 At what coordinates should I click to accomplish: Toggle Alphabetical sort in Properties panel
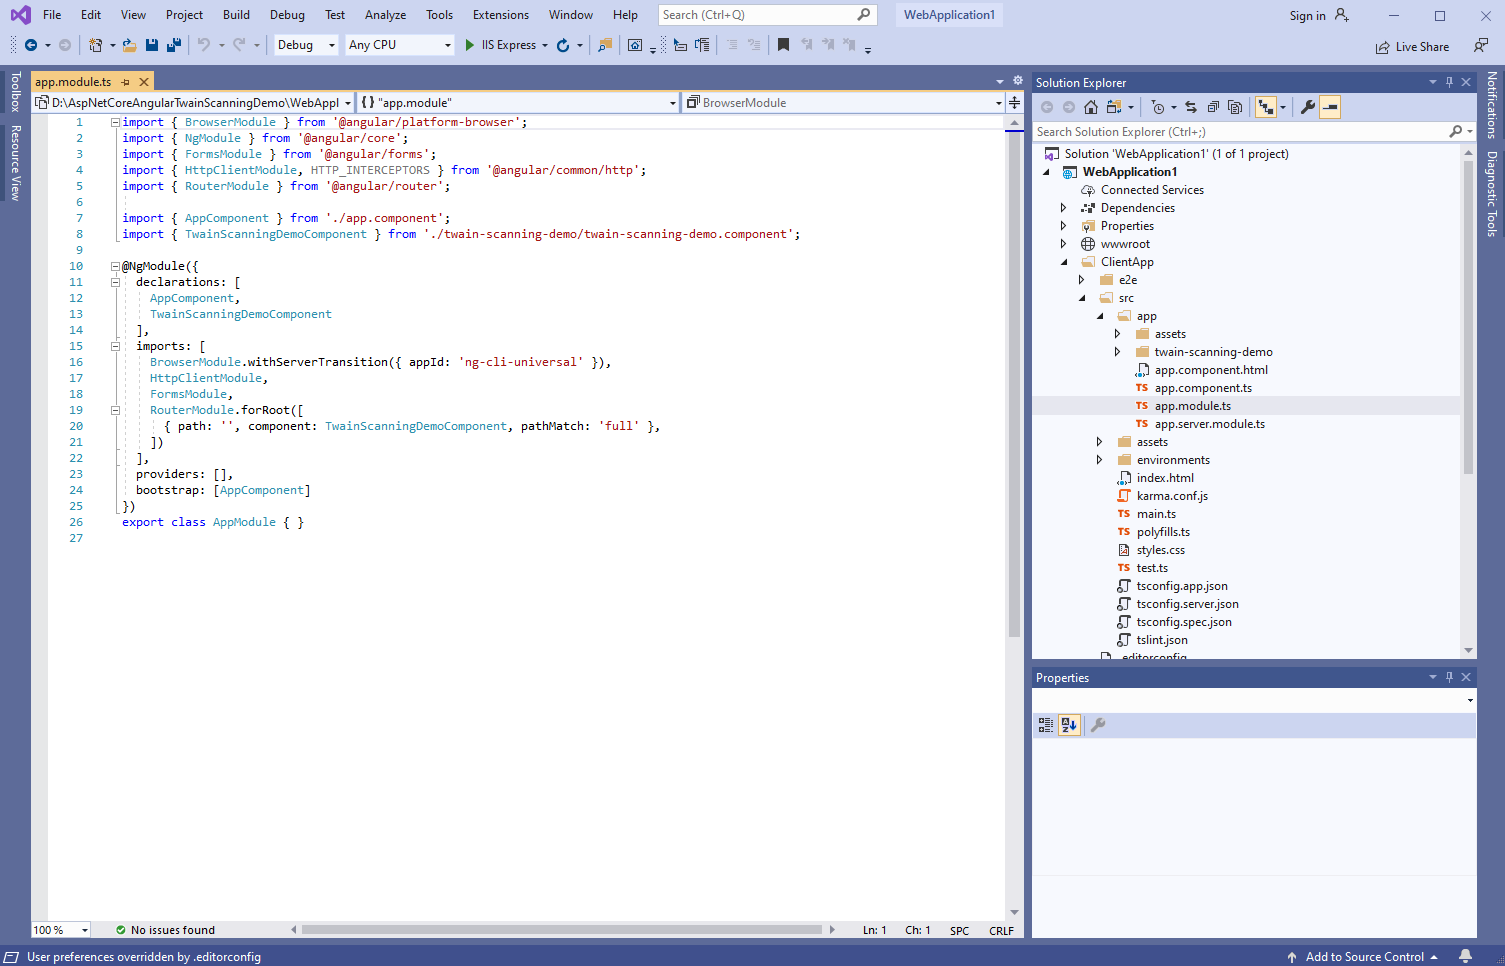click(1069, 725)
